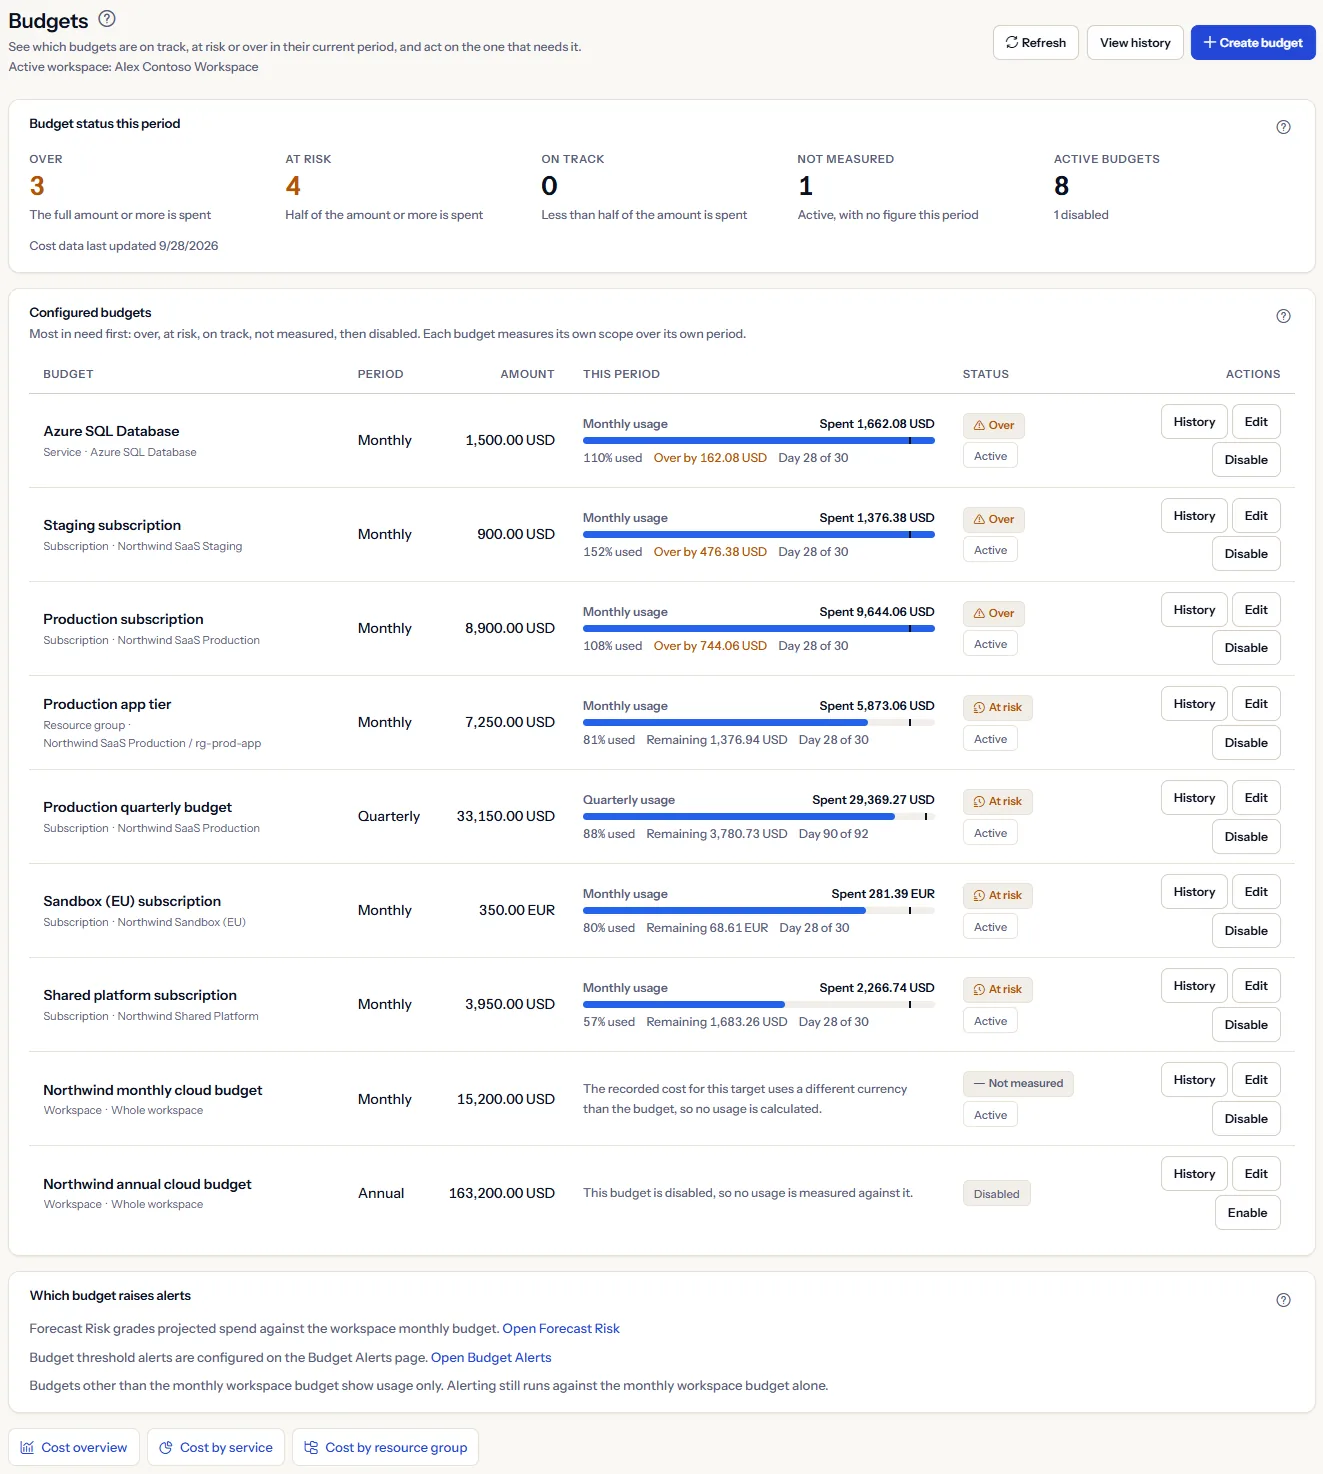Enable Northwind annual cloud budget
Image resolution: width=1323 pixels, height=1474 pixels.
1248,1213
